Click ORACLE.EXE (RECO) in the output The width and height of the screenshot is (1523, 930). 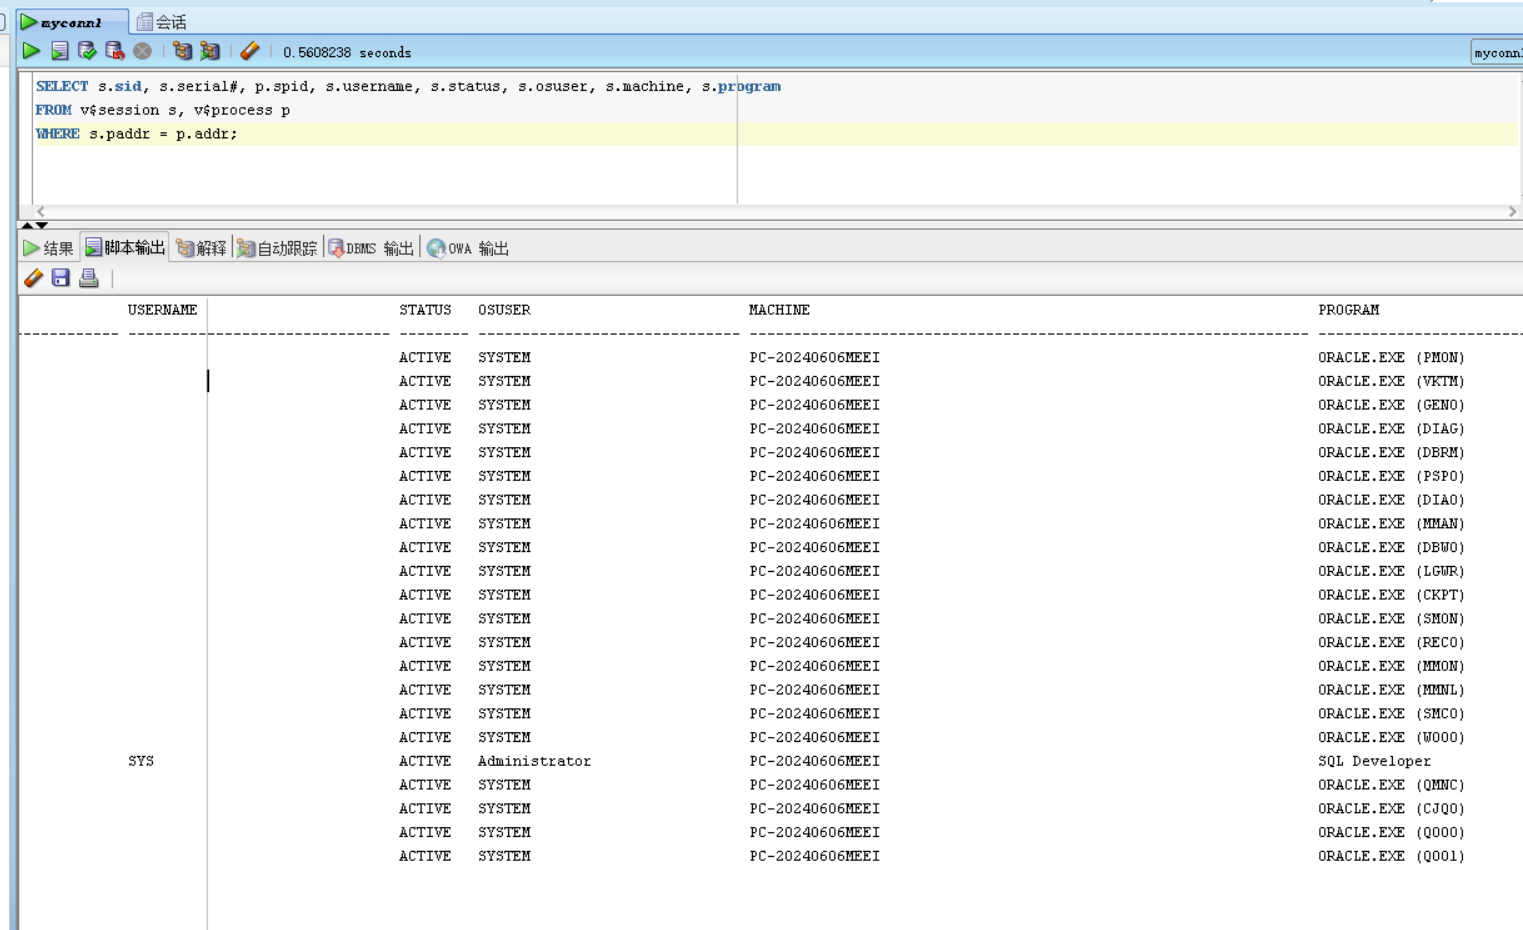pyautogui.click(x=1391, y=642)
